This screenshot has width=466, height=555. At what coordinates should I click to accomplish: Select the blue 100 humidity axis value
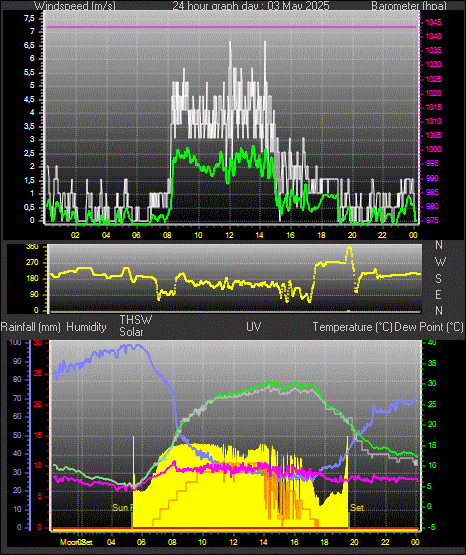point(16,343)
